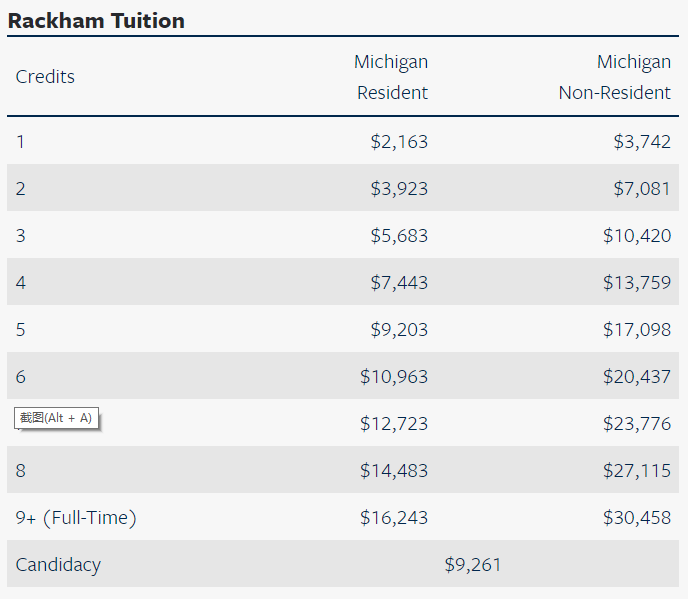Select the $10,963 resident tuition
The width and height of the screenshot is (688, 599).
pos(394,377)
